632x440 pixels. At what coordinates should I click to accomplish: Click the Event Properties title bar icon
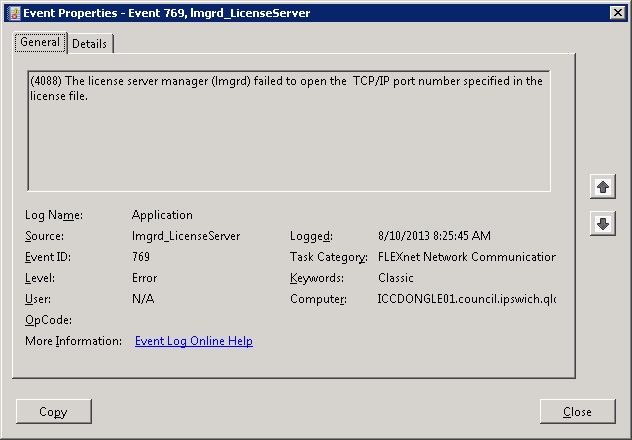coord(12,12)
